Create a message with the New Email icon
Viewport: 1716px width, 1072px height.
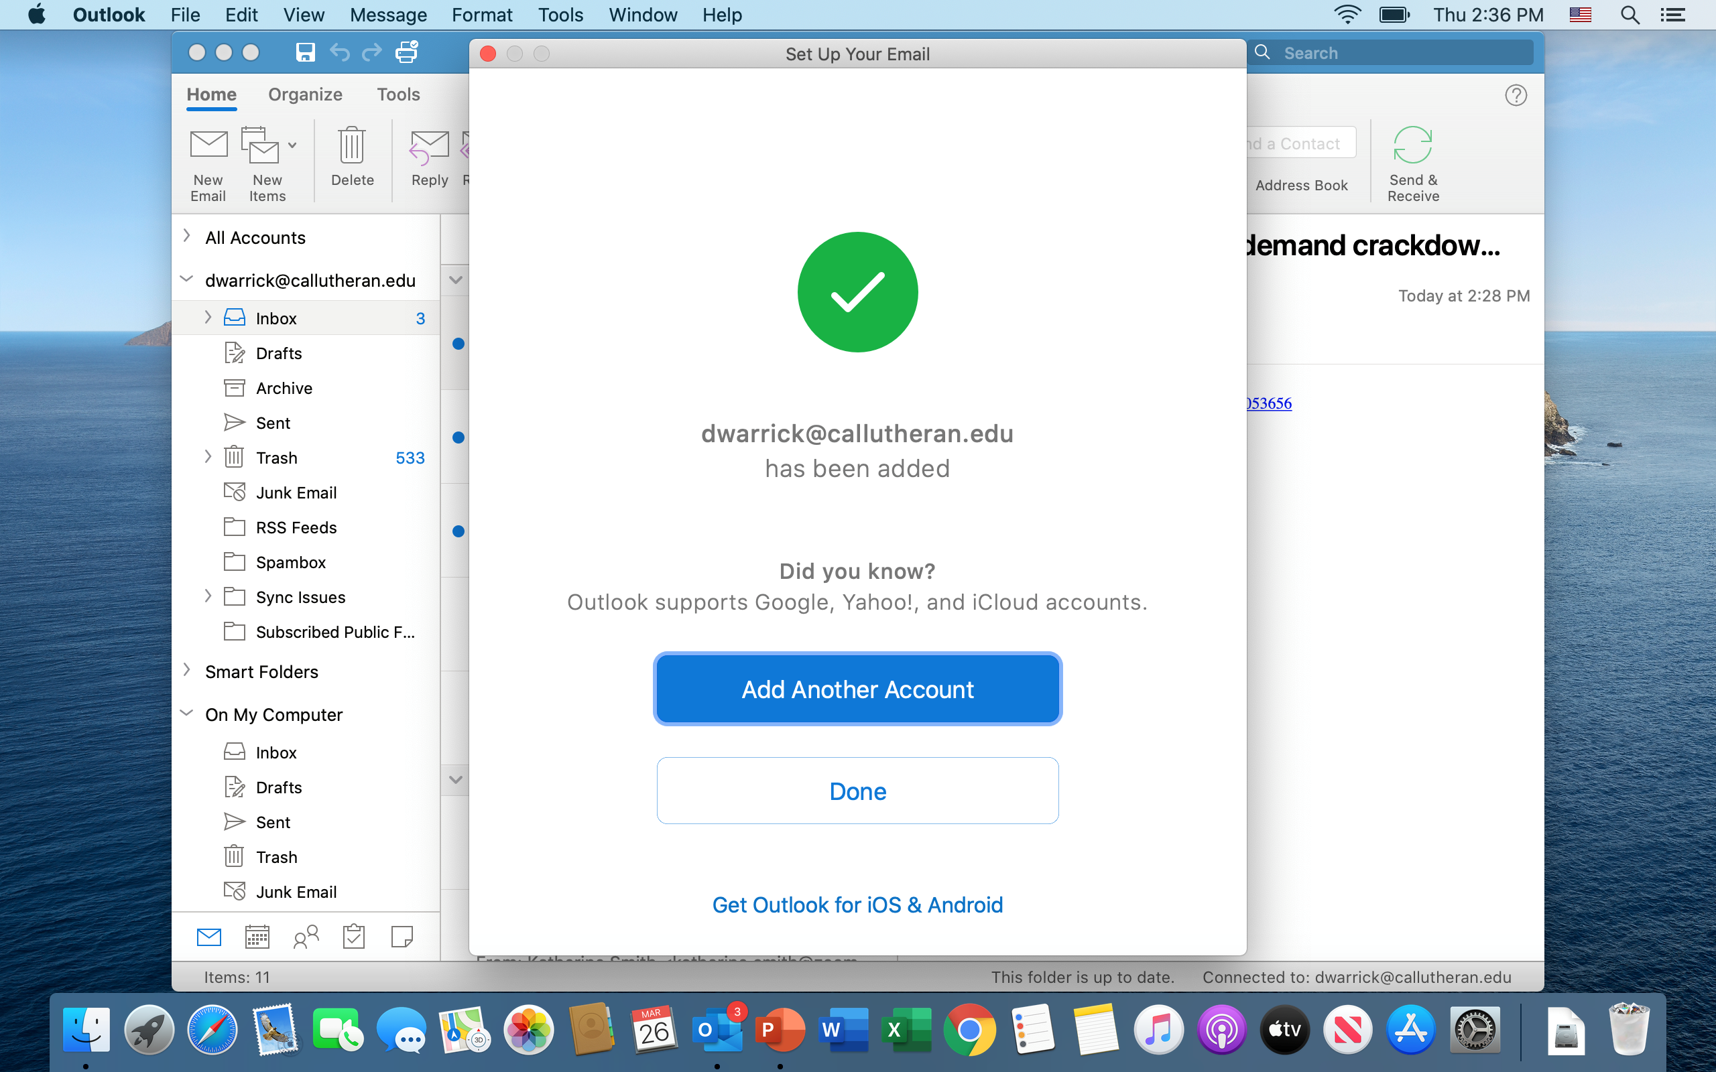pos(208,145)
